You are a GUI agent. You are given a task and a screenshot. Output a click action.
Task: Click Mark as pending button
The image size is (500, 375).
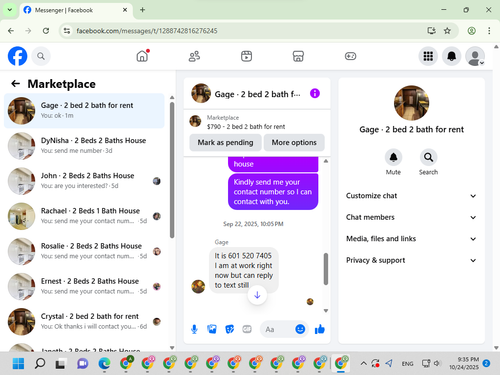tap(225, 142)
